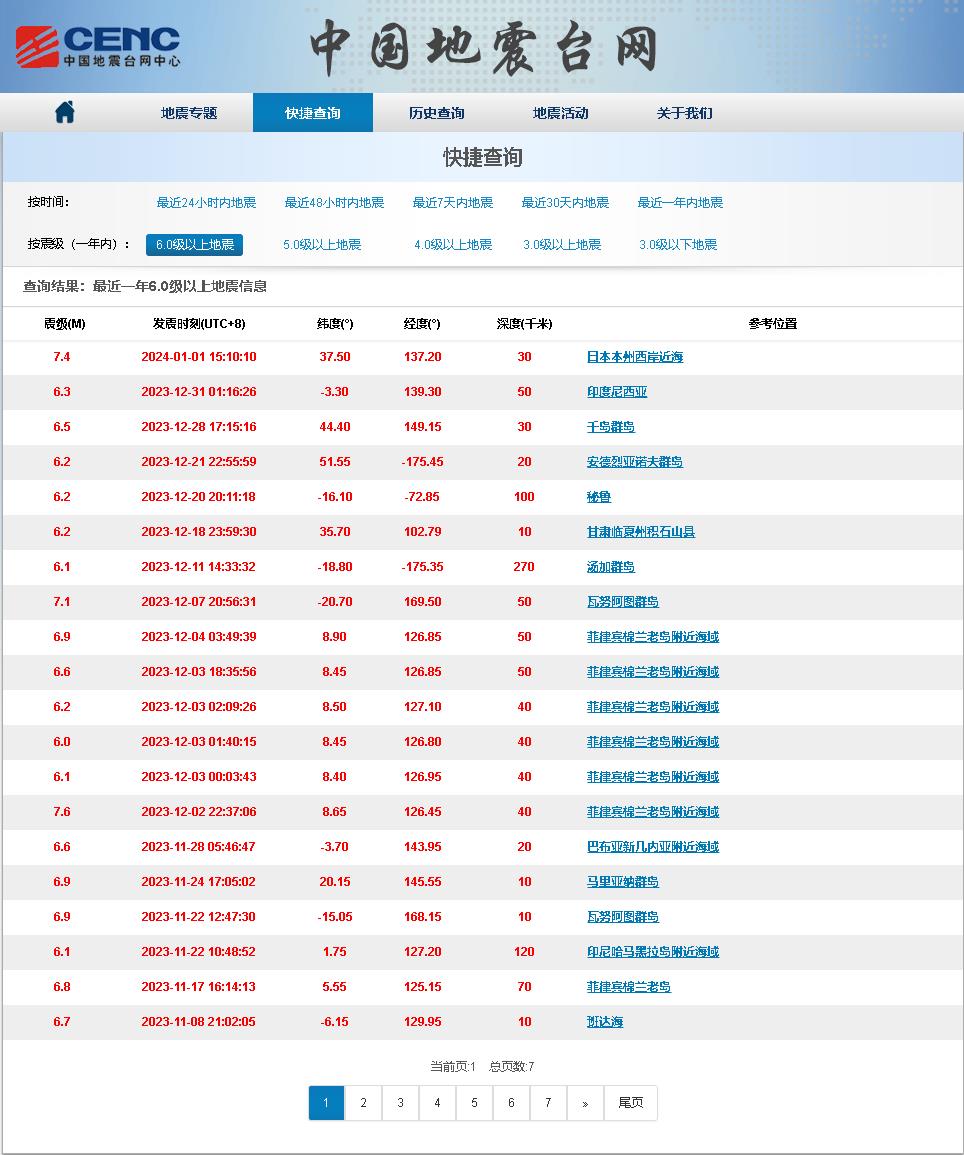Open the 地震活动 navigation item
This screenshot has height=1155, width=964.
click(560, 113)
